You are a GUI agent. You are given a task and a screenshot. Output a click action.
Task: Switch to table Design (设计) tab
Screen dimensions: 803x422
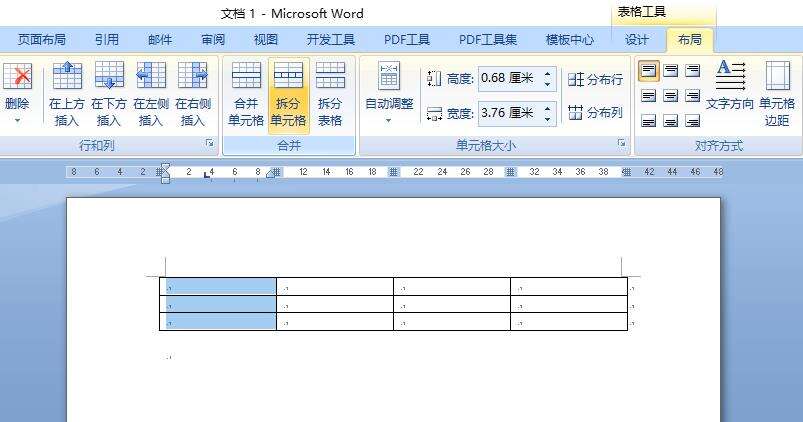637,39
